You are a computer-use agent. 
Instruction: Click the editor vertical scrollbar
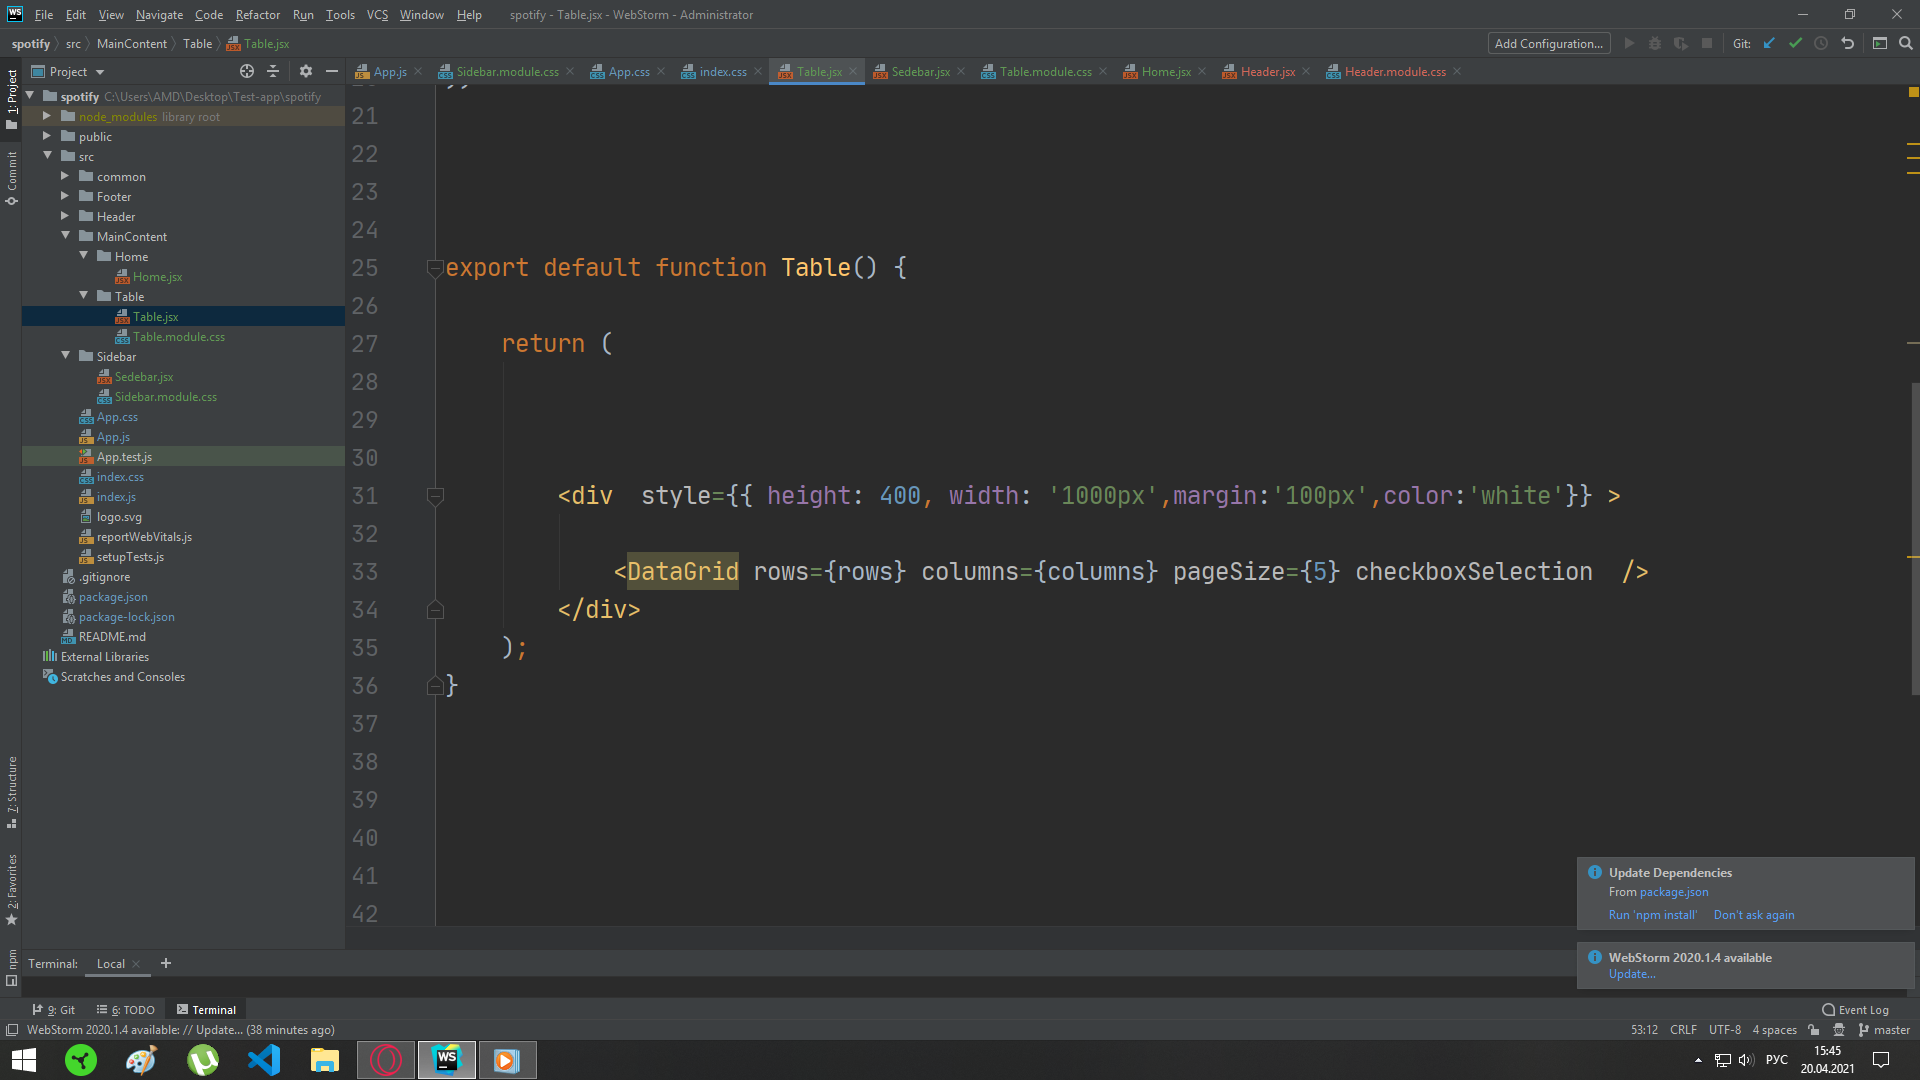click(x=1914, y=540)
